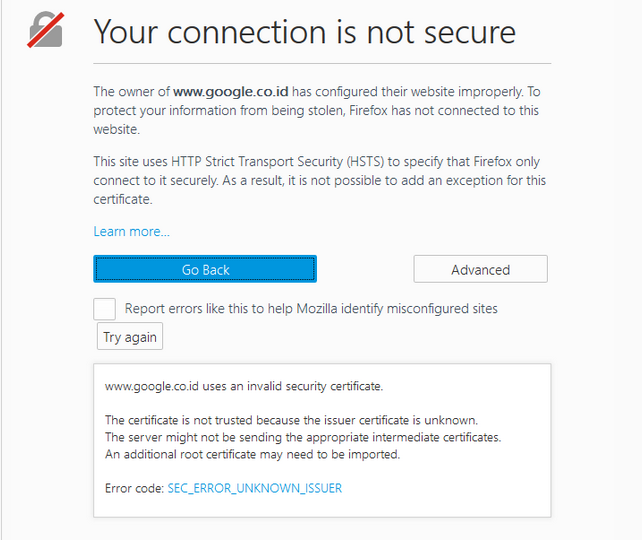The width and height of the screenshot is (642, 540).
Task: Click the Try again button
Action: point(130,337)
